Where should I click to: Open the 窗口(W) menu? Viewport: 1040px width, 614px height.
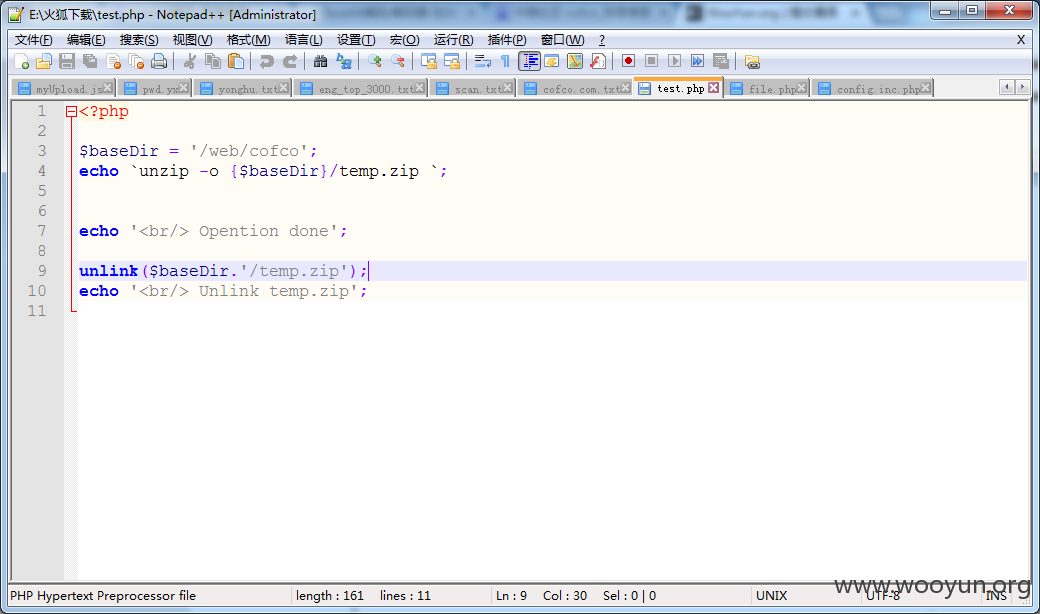pyautogui.click(x=562, y=40)
